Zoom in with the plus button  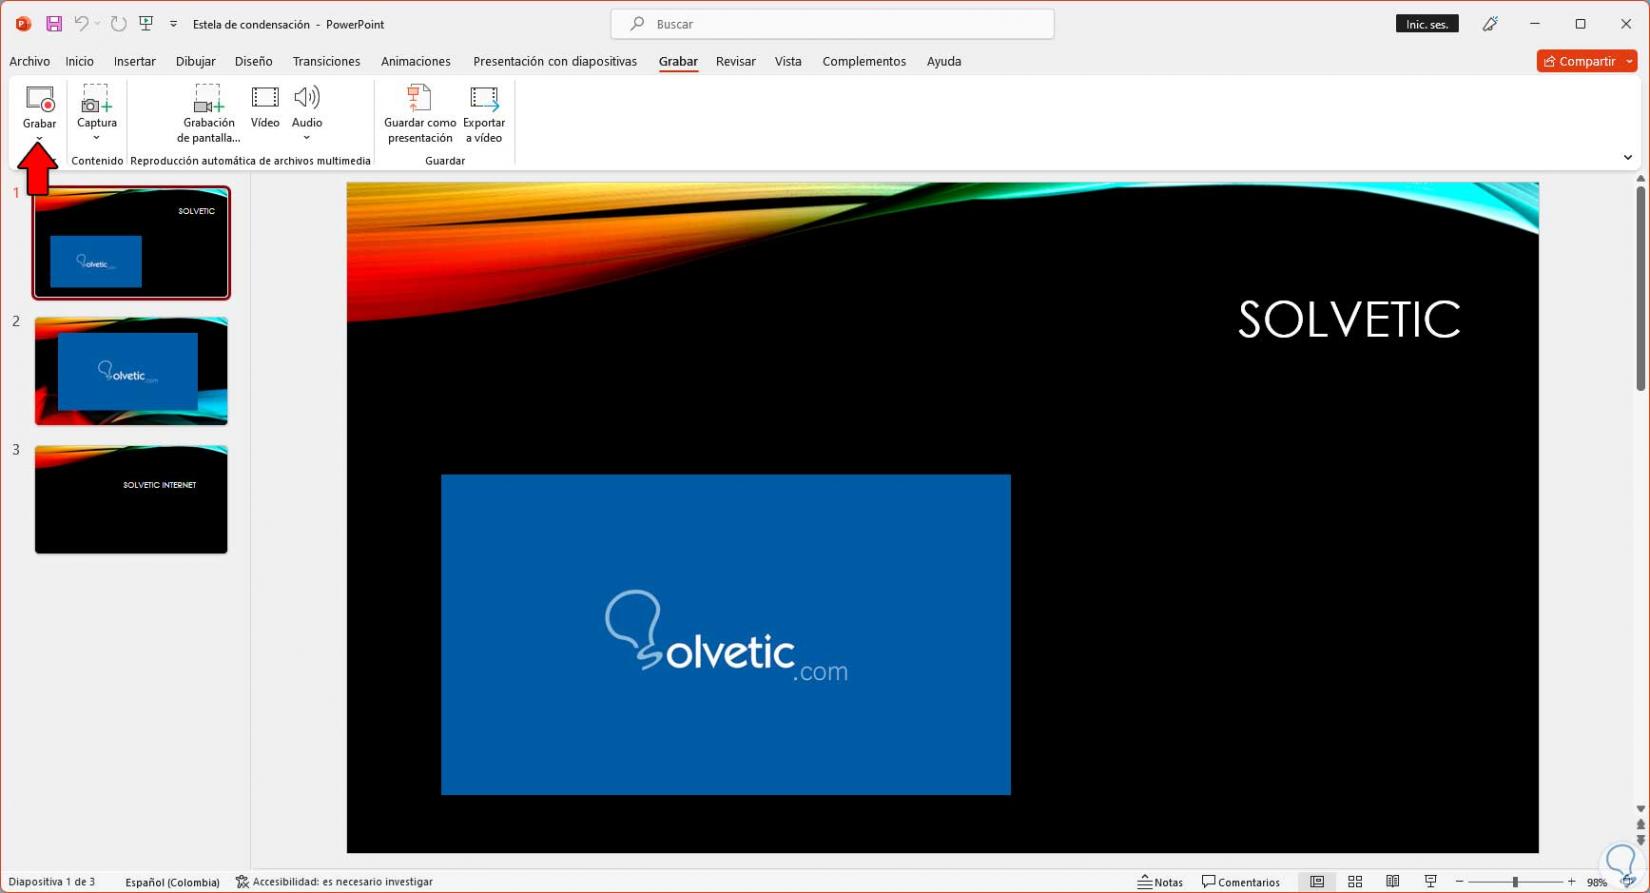(1572, 882)
